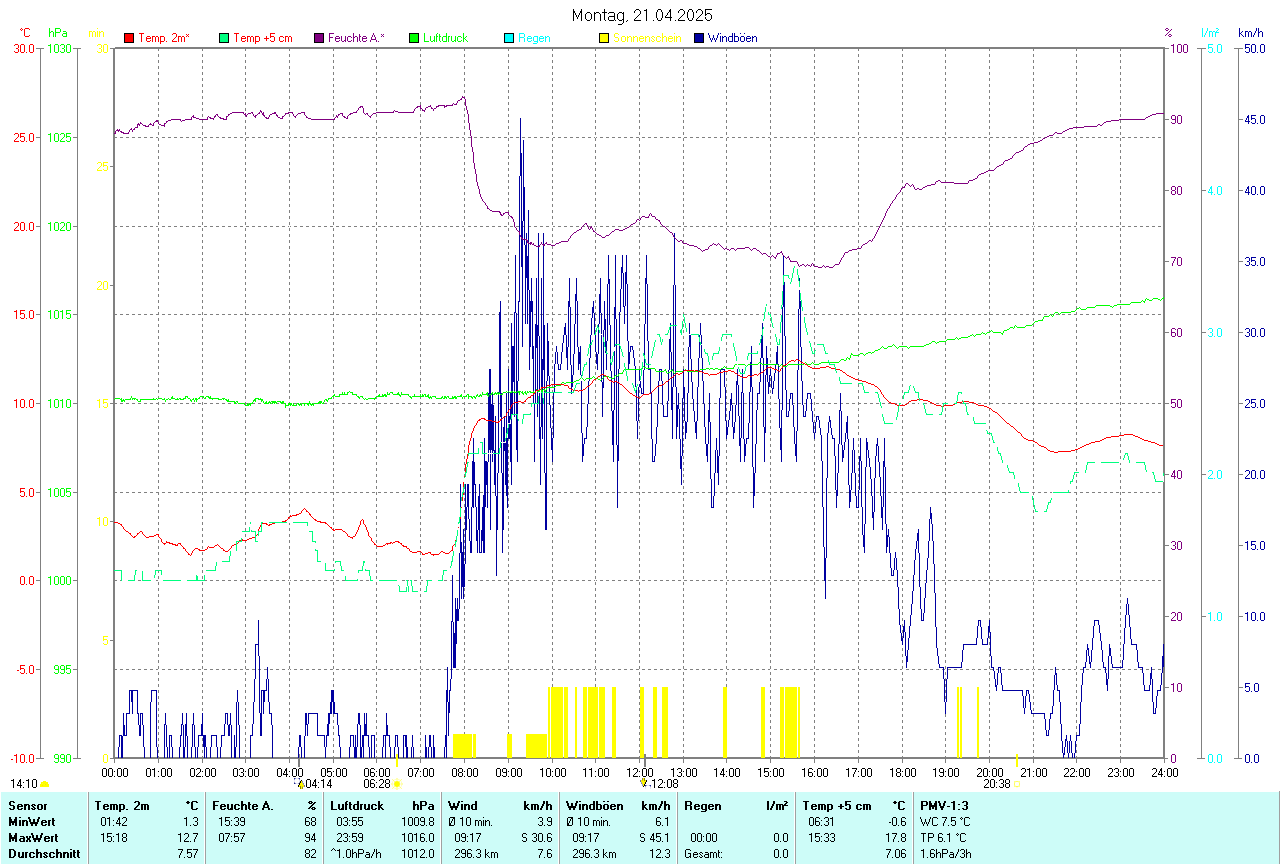Click the min Temp +5 cm value '-0.6'

(897, 821)
